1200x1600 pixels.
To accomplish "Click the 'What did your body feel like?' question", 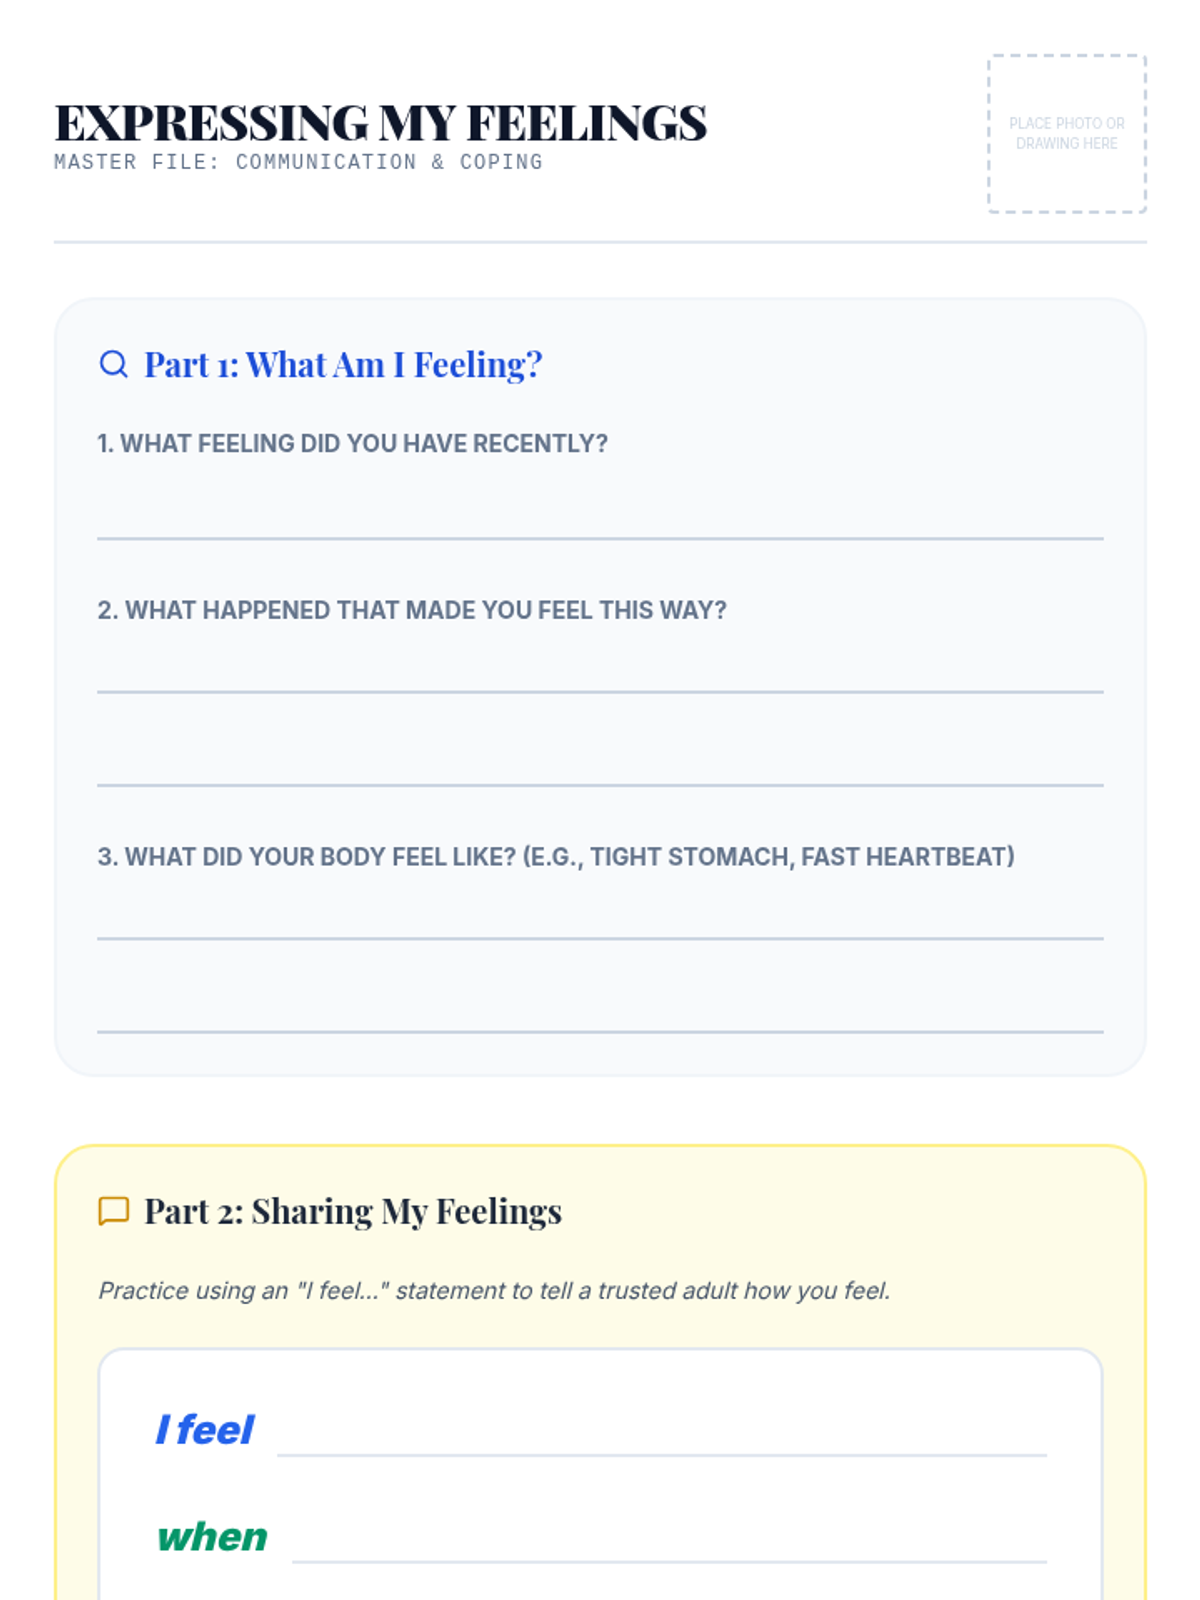I will tap(556, 857).
